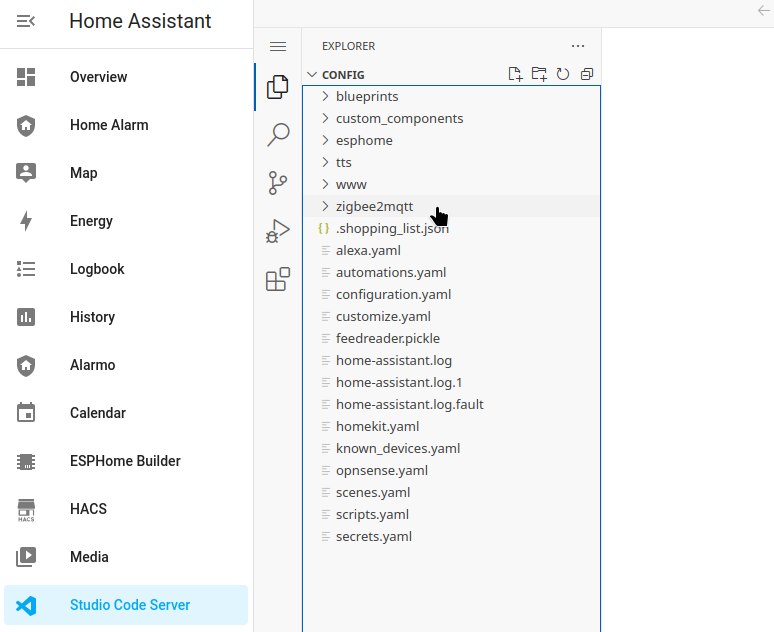This screenshot has width=774, height=632.
Task: Expand the zigbee2mqtt folder
Action: click(452, 206)
